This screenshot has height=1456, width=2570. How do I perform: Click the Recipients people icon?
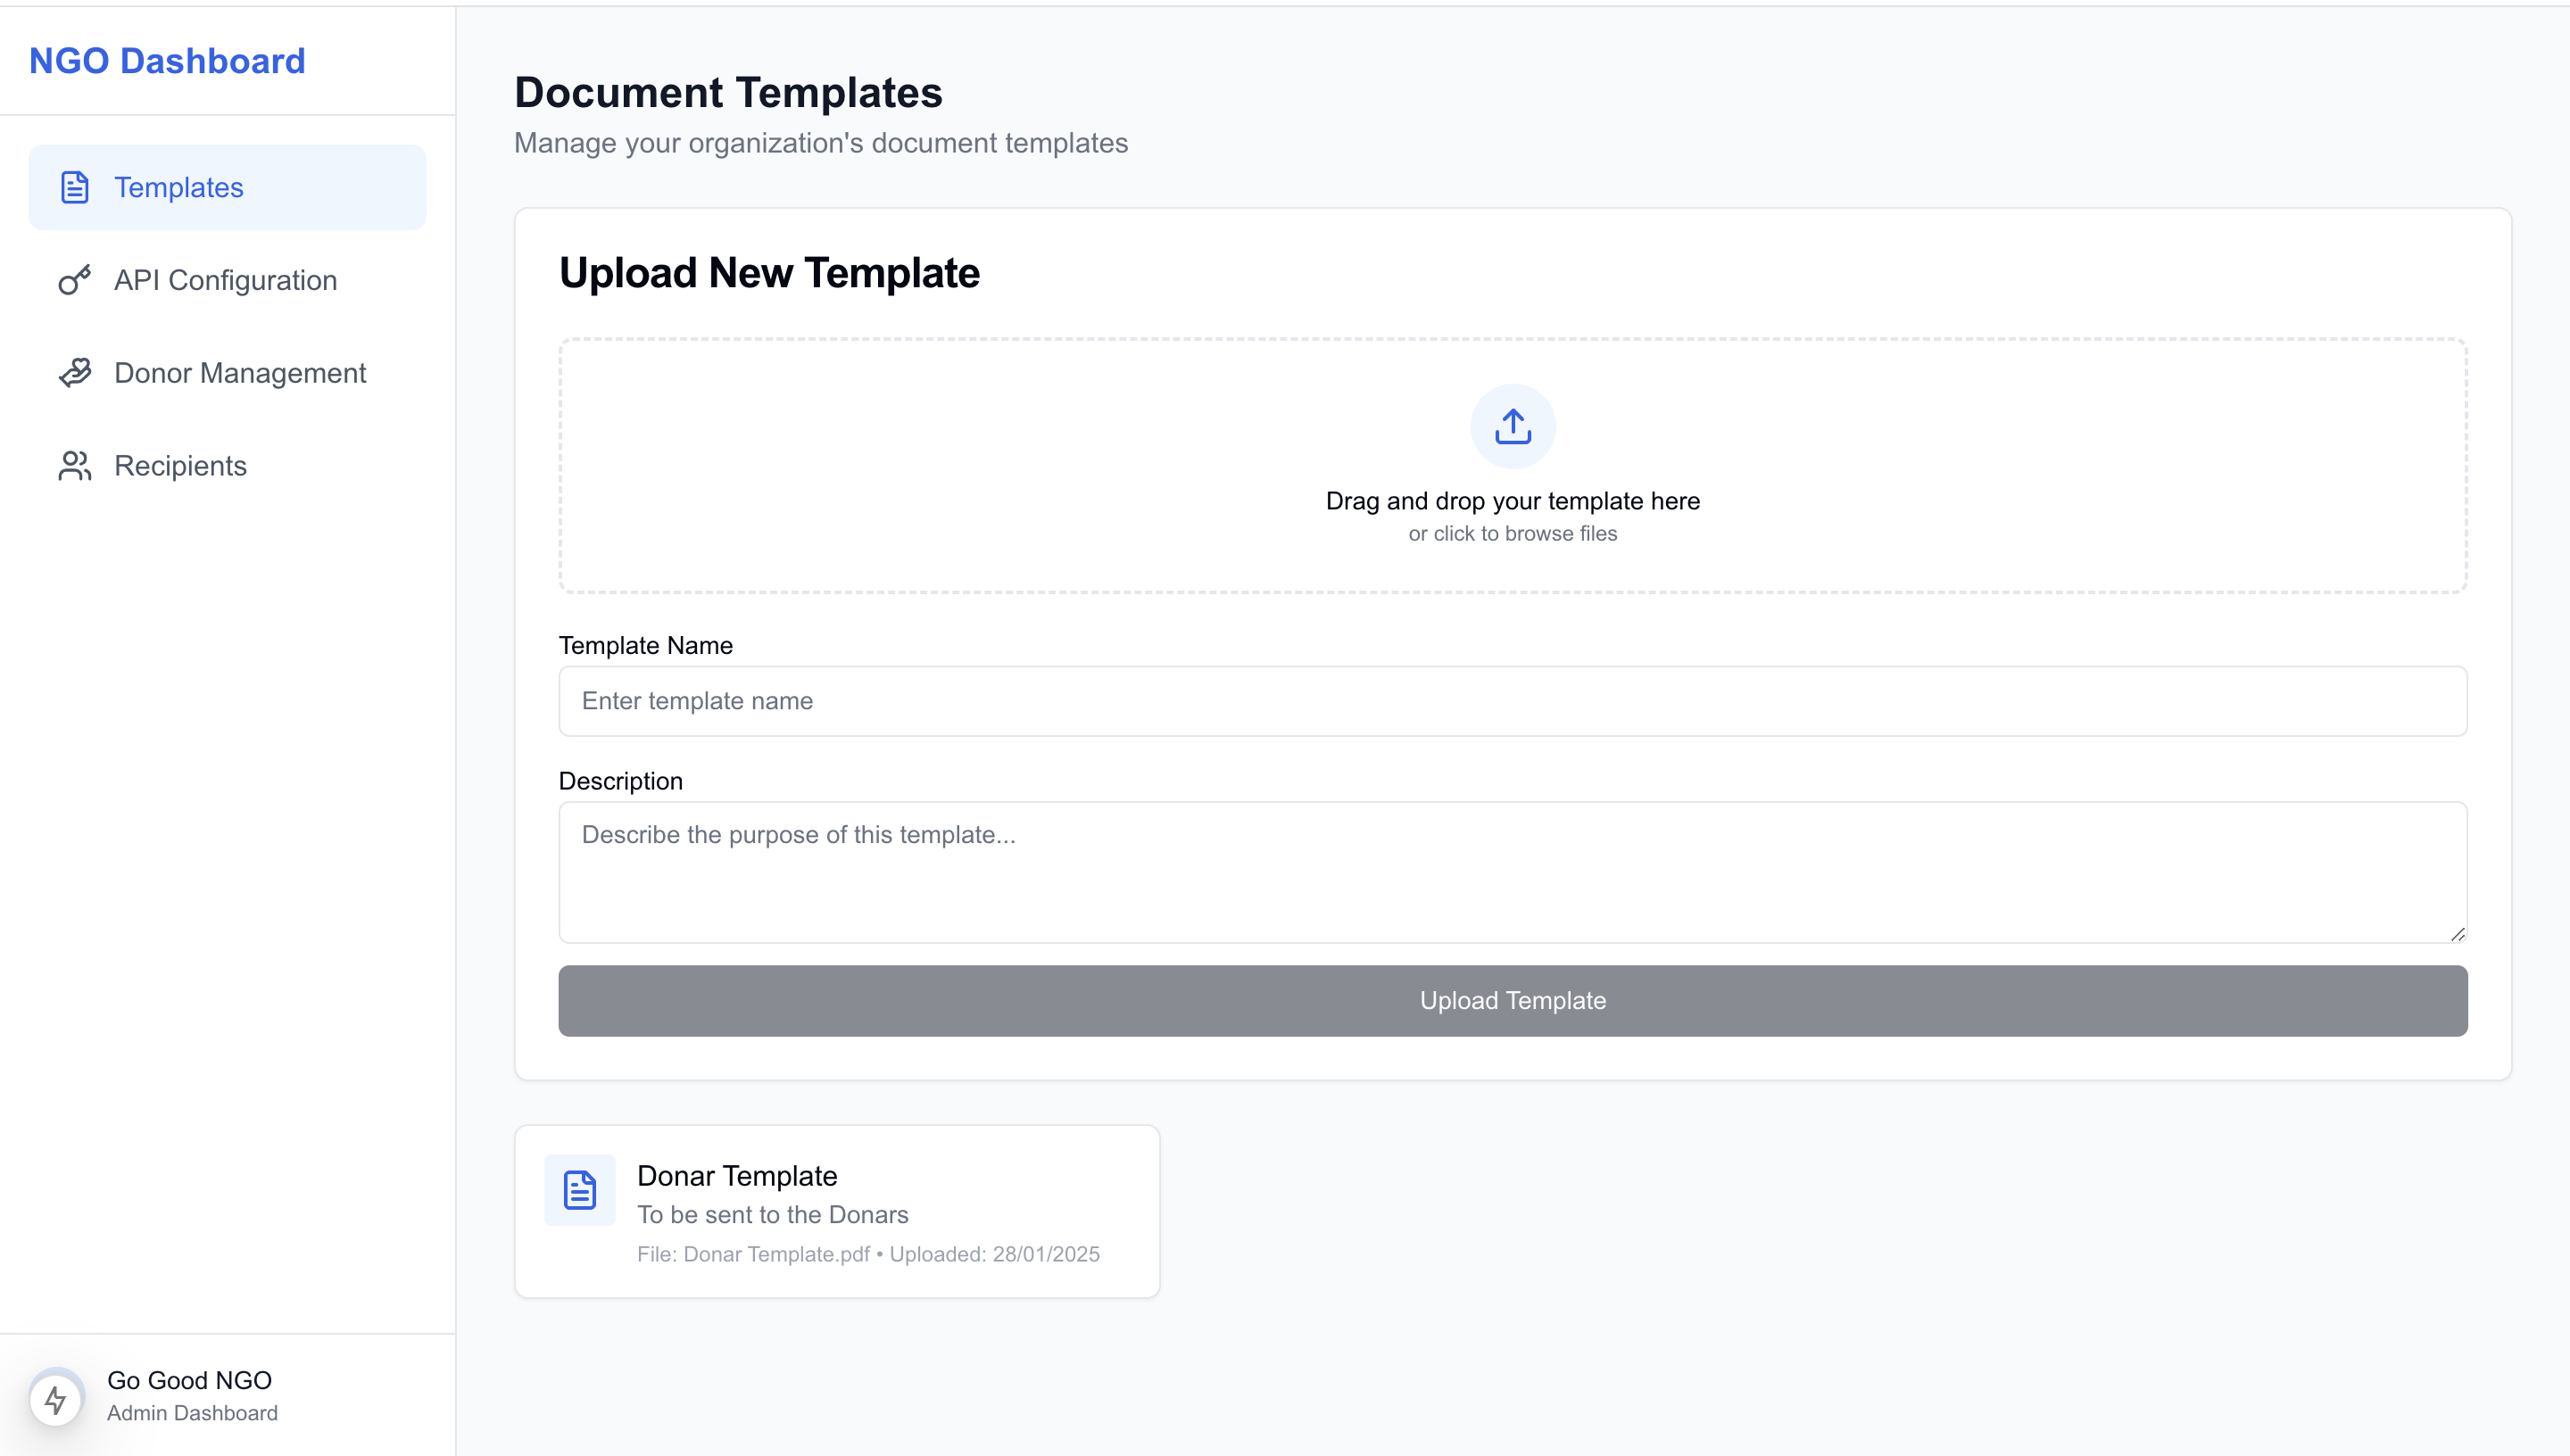tap(75, 466)
